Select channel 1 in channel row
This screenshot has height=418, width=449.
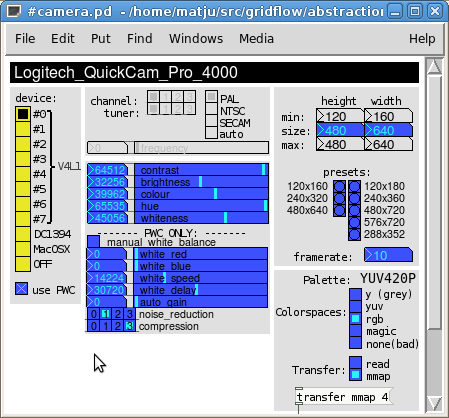[x=165, y=97]
